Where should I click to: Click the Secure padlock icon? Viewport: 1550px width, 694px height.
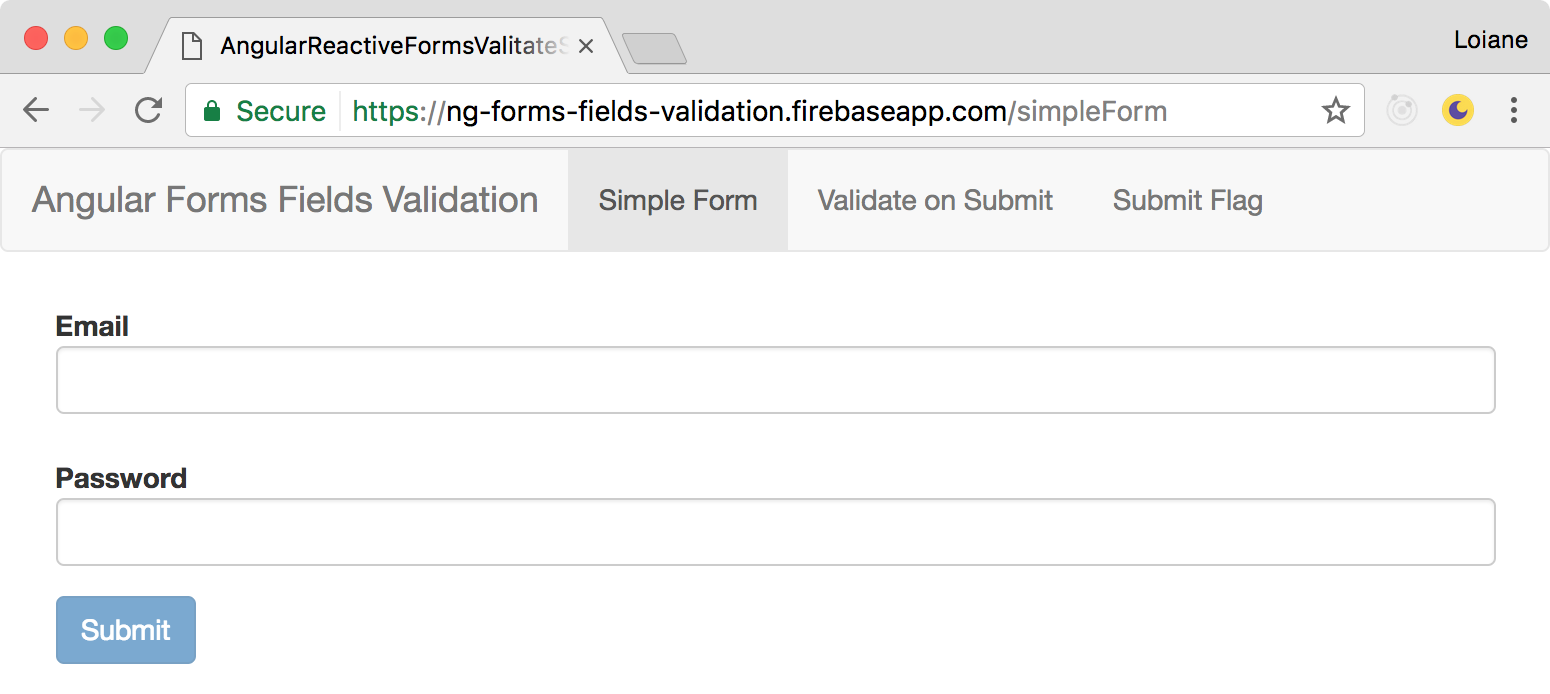[213, 111]
